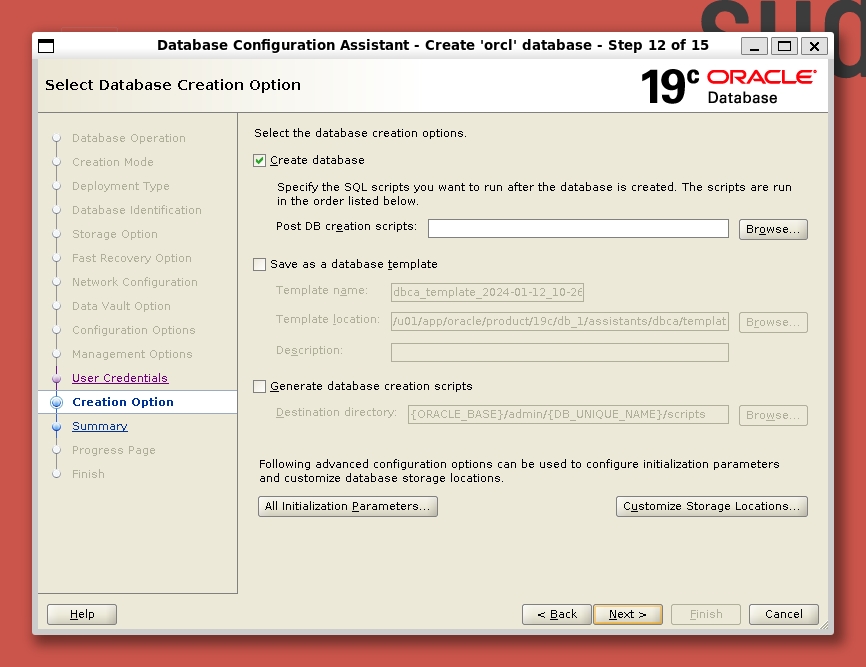Image resolution: width=866 pixels, height=667 pixels.
Task: Click the Oracle 19c Database logo
Action: coord(728,86)
